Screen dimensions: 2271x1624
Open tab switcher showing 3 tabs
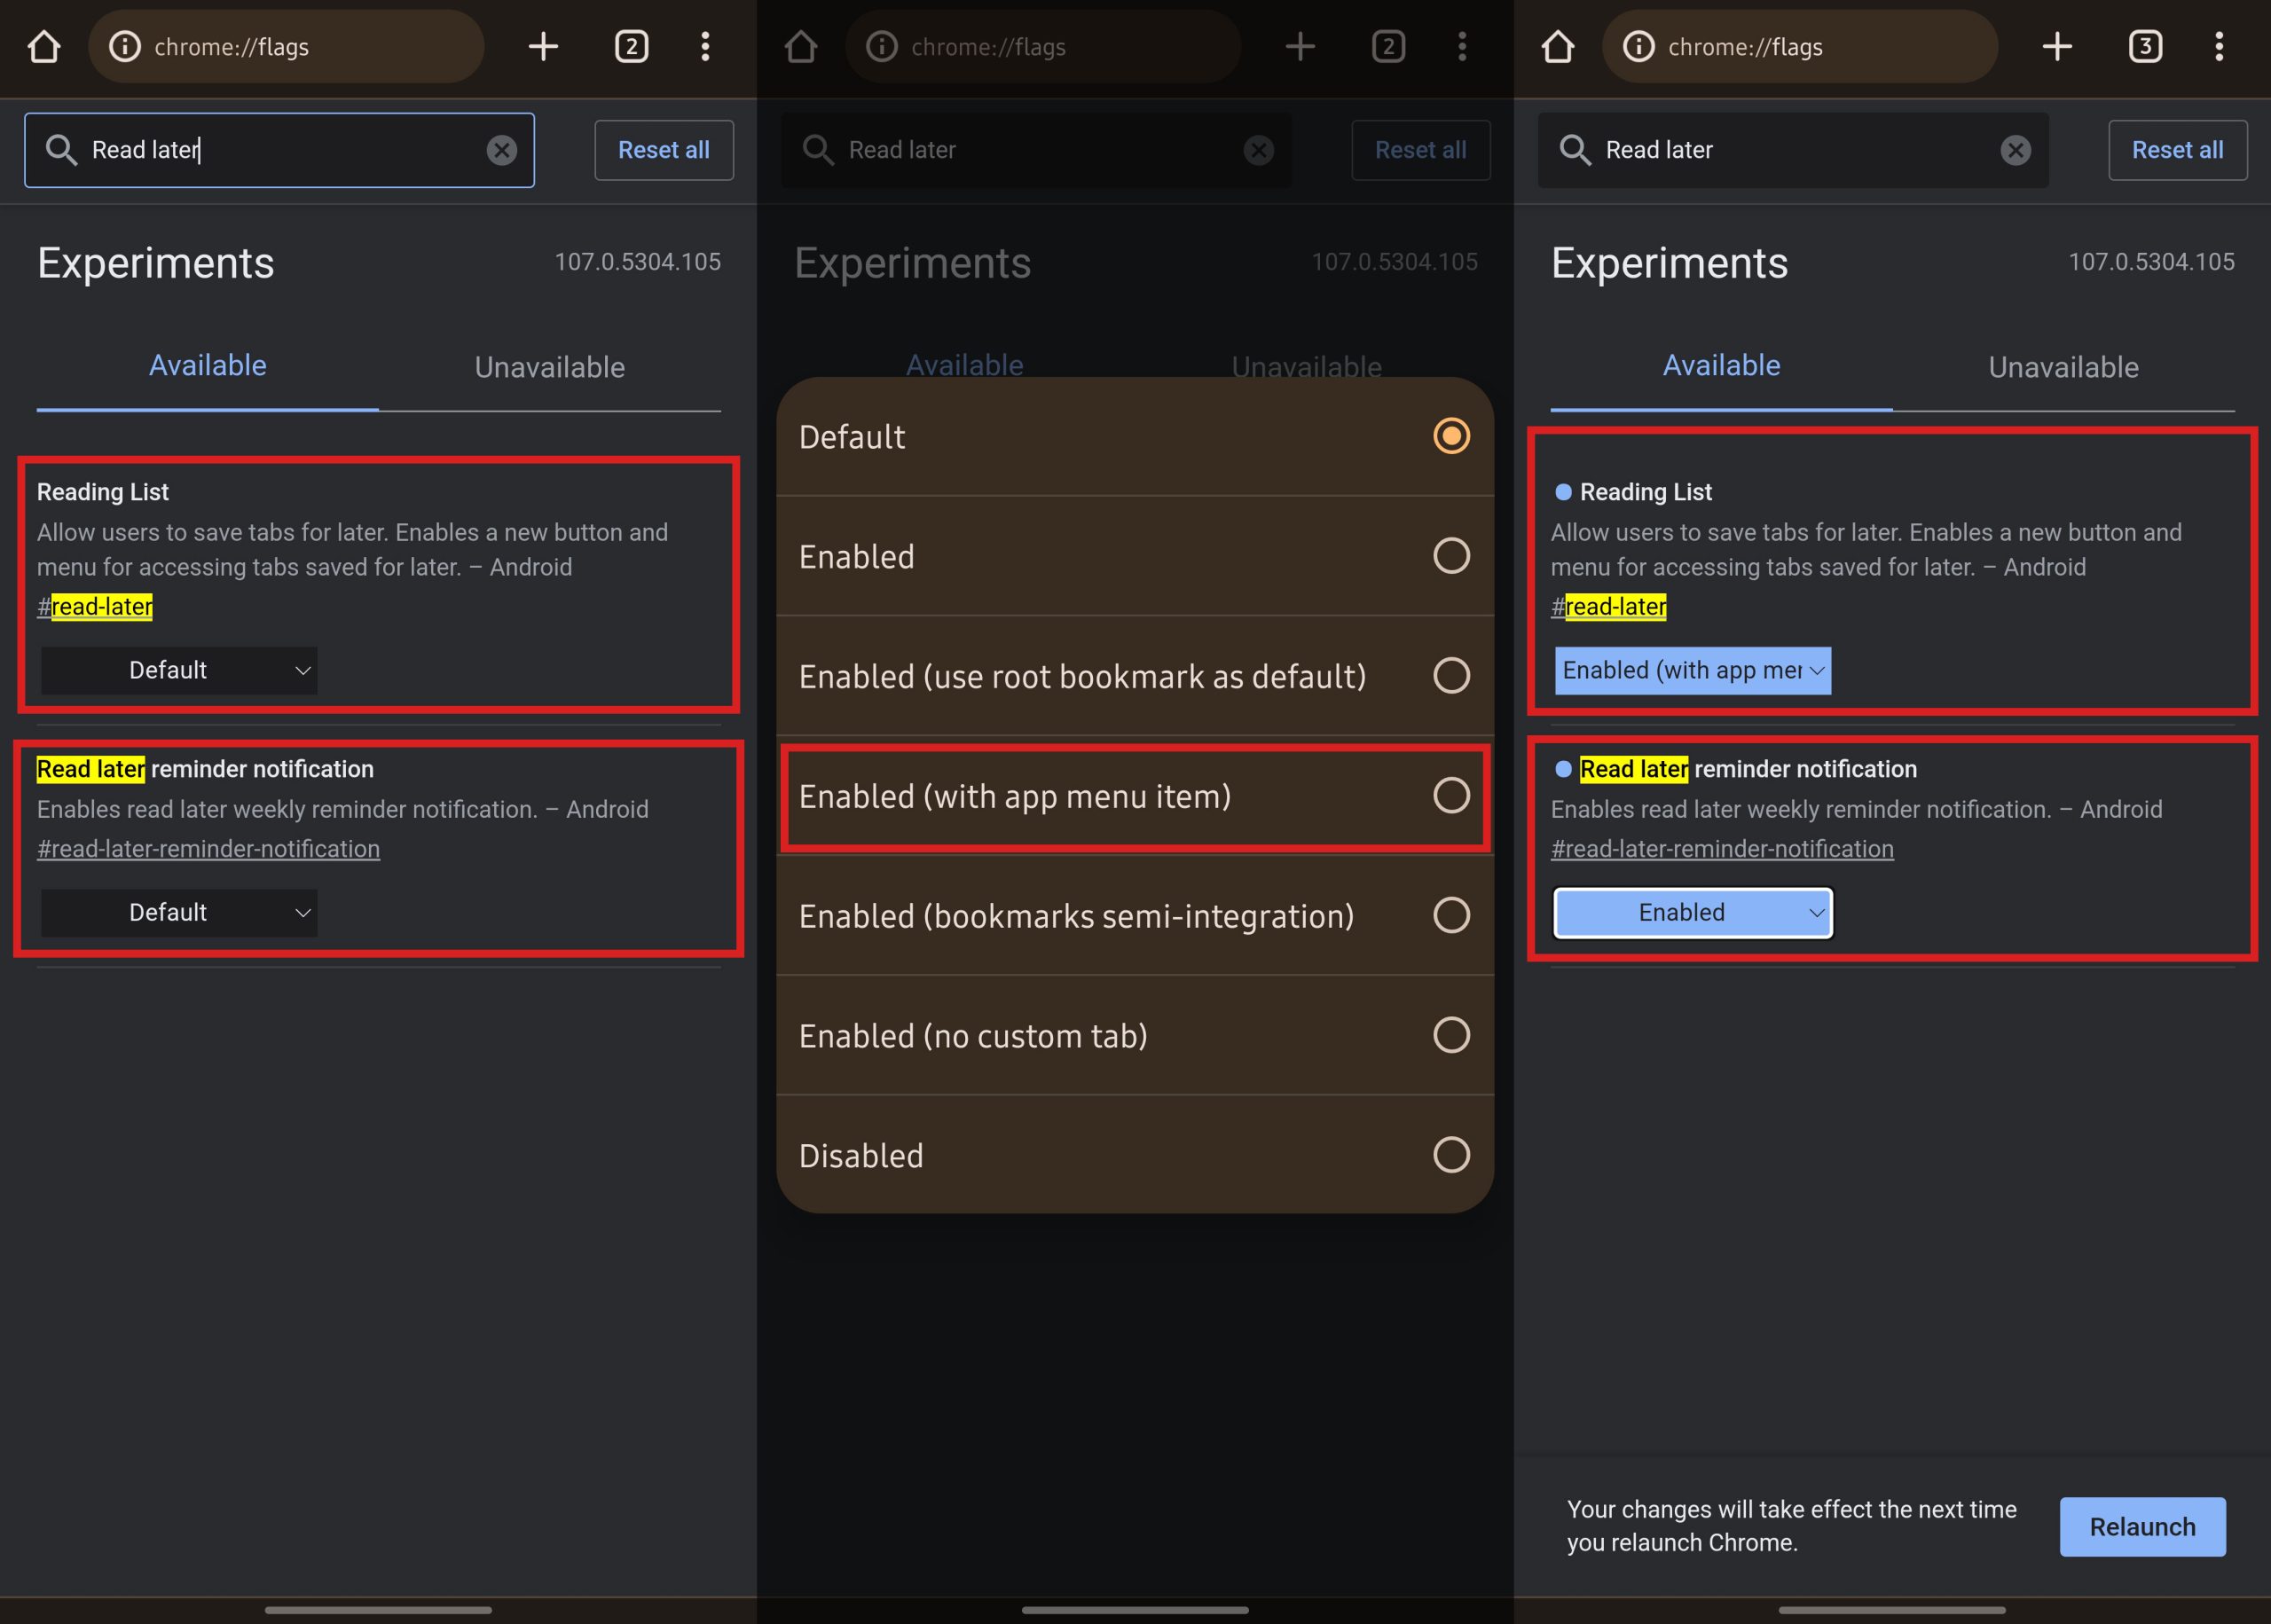point(2145,46)
